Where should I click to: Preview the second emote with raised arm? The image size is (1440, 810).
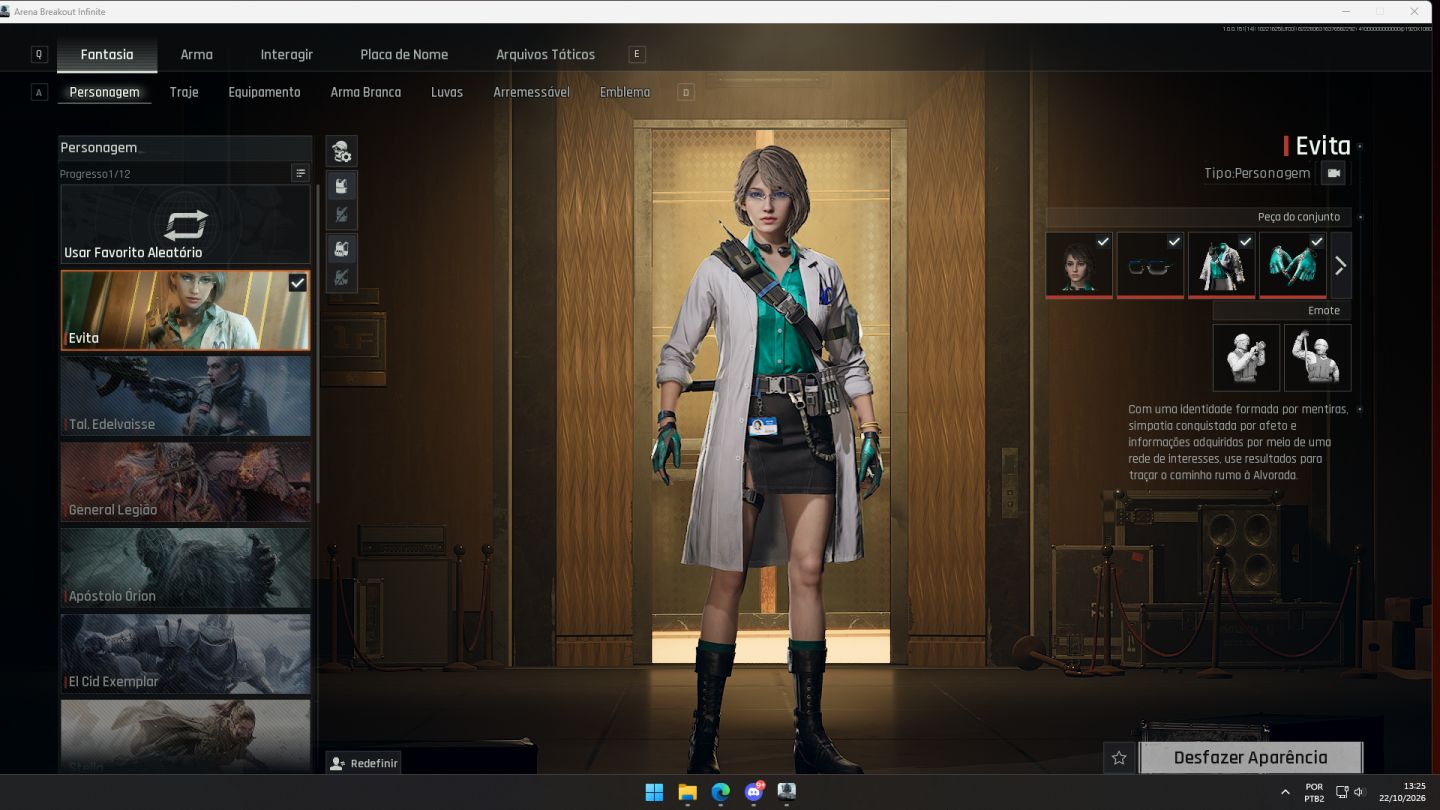click(x=1318, y=357)
